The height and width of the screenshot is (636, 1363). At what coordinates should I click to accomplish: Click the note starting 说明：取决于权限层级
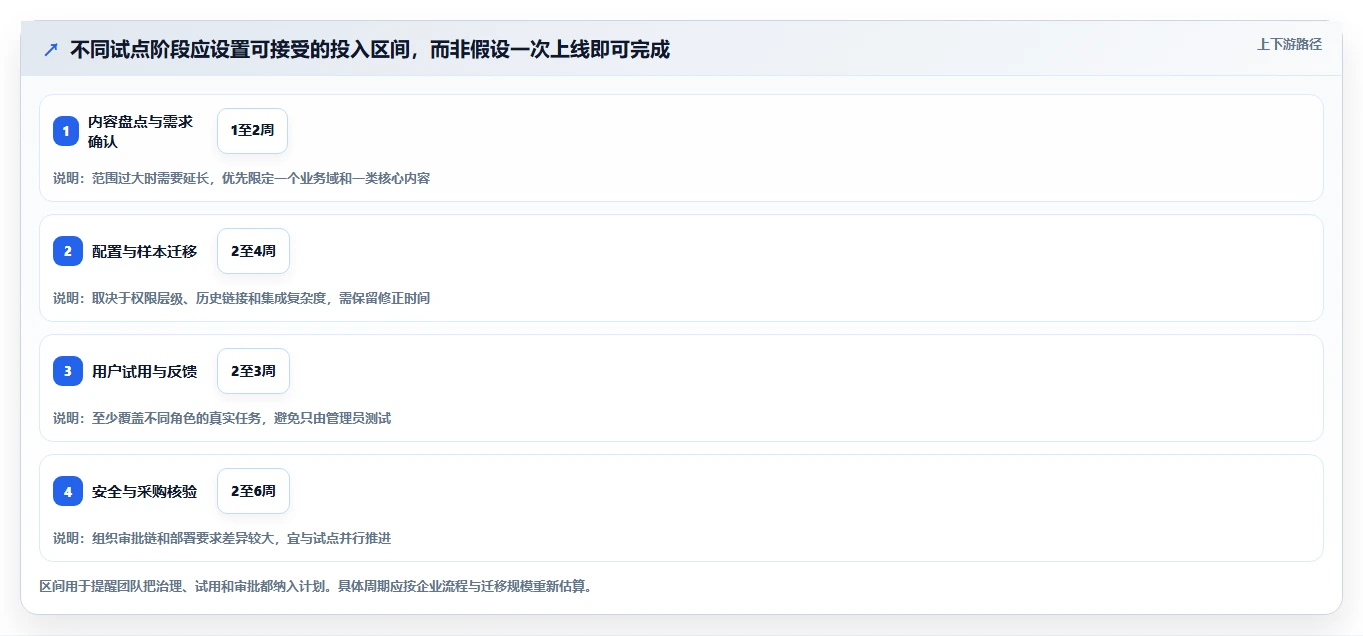point(242,298)
